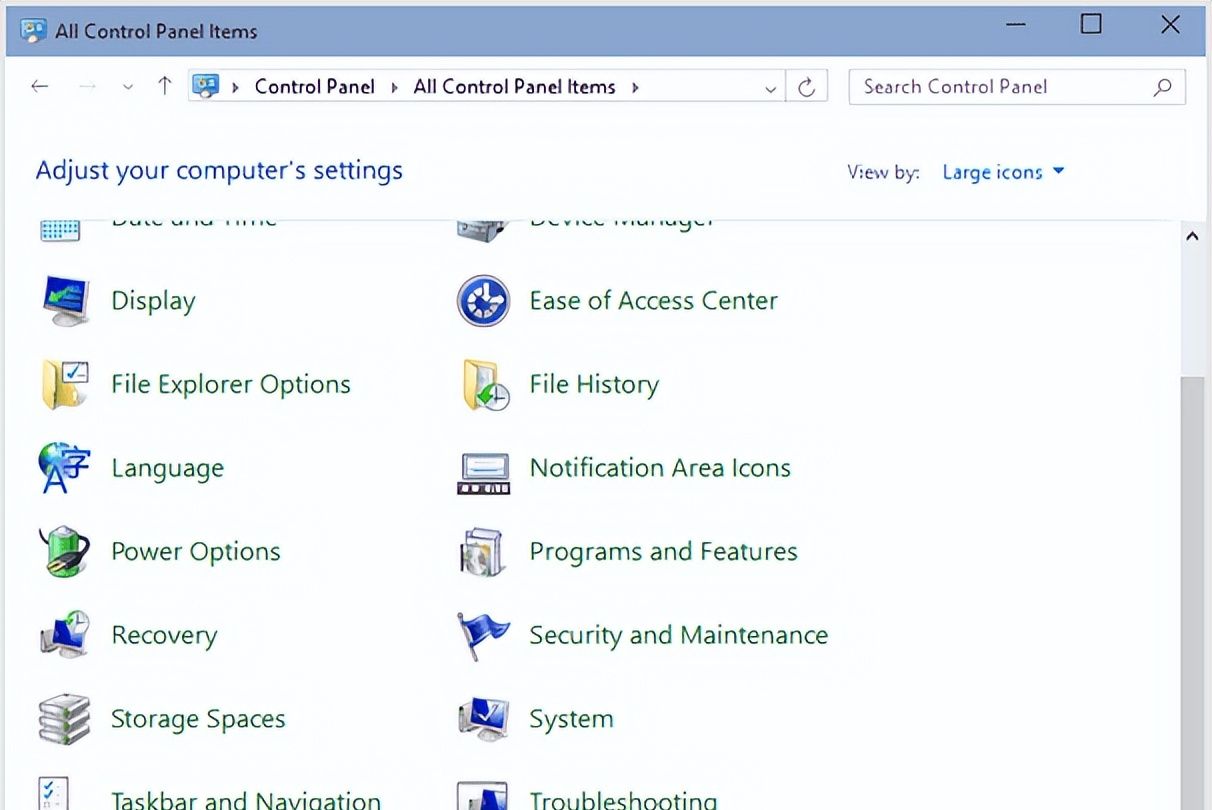Open the File History link
The image size is (1212, 810).
(x=594, y=385)
